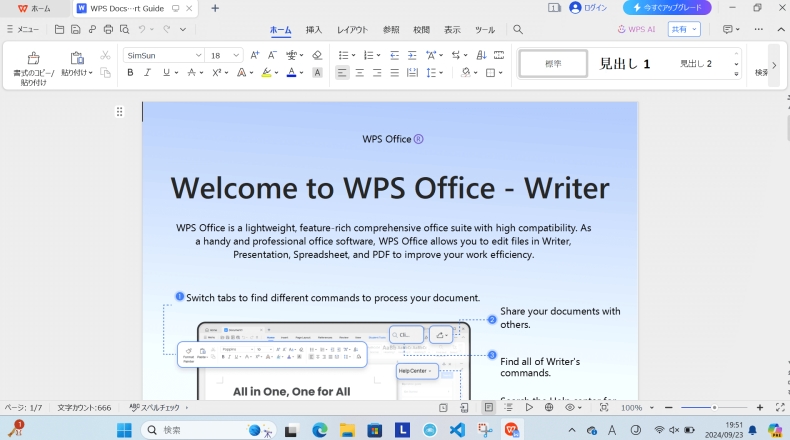This screenshot has height=440, width=790.
Task: Click the Windows taskbar 検索 search box
Action: (209, 430)
